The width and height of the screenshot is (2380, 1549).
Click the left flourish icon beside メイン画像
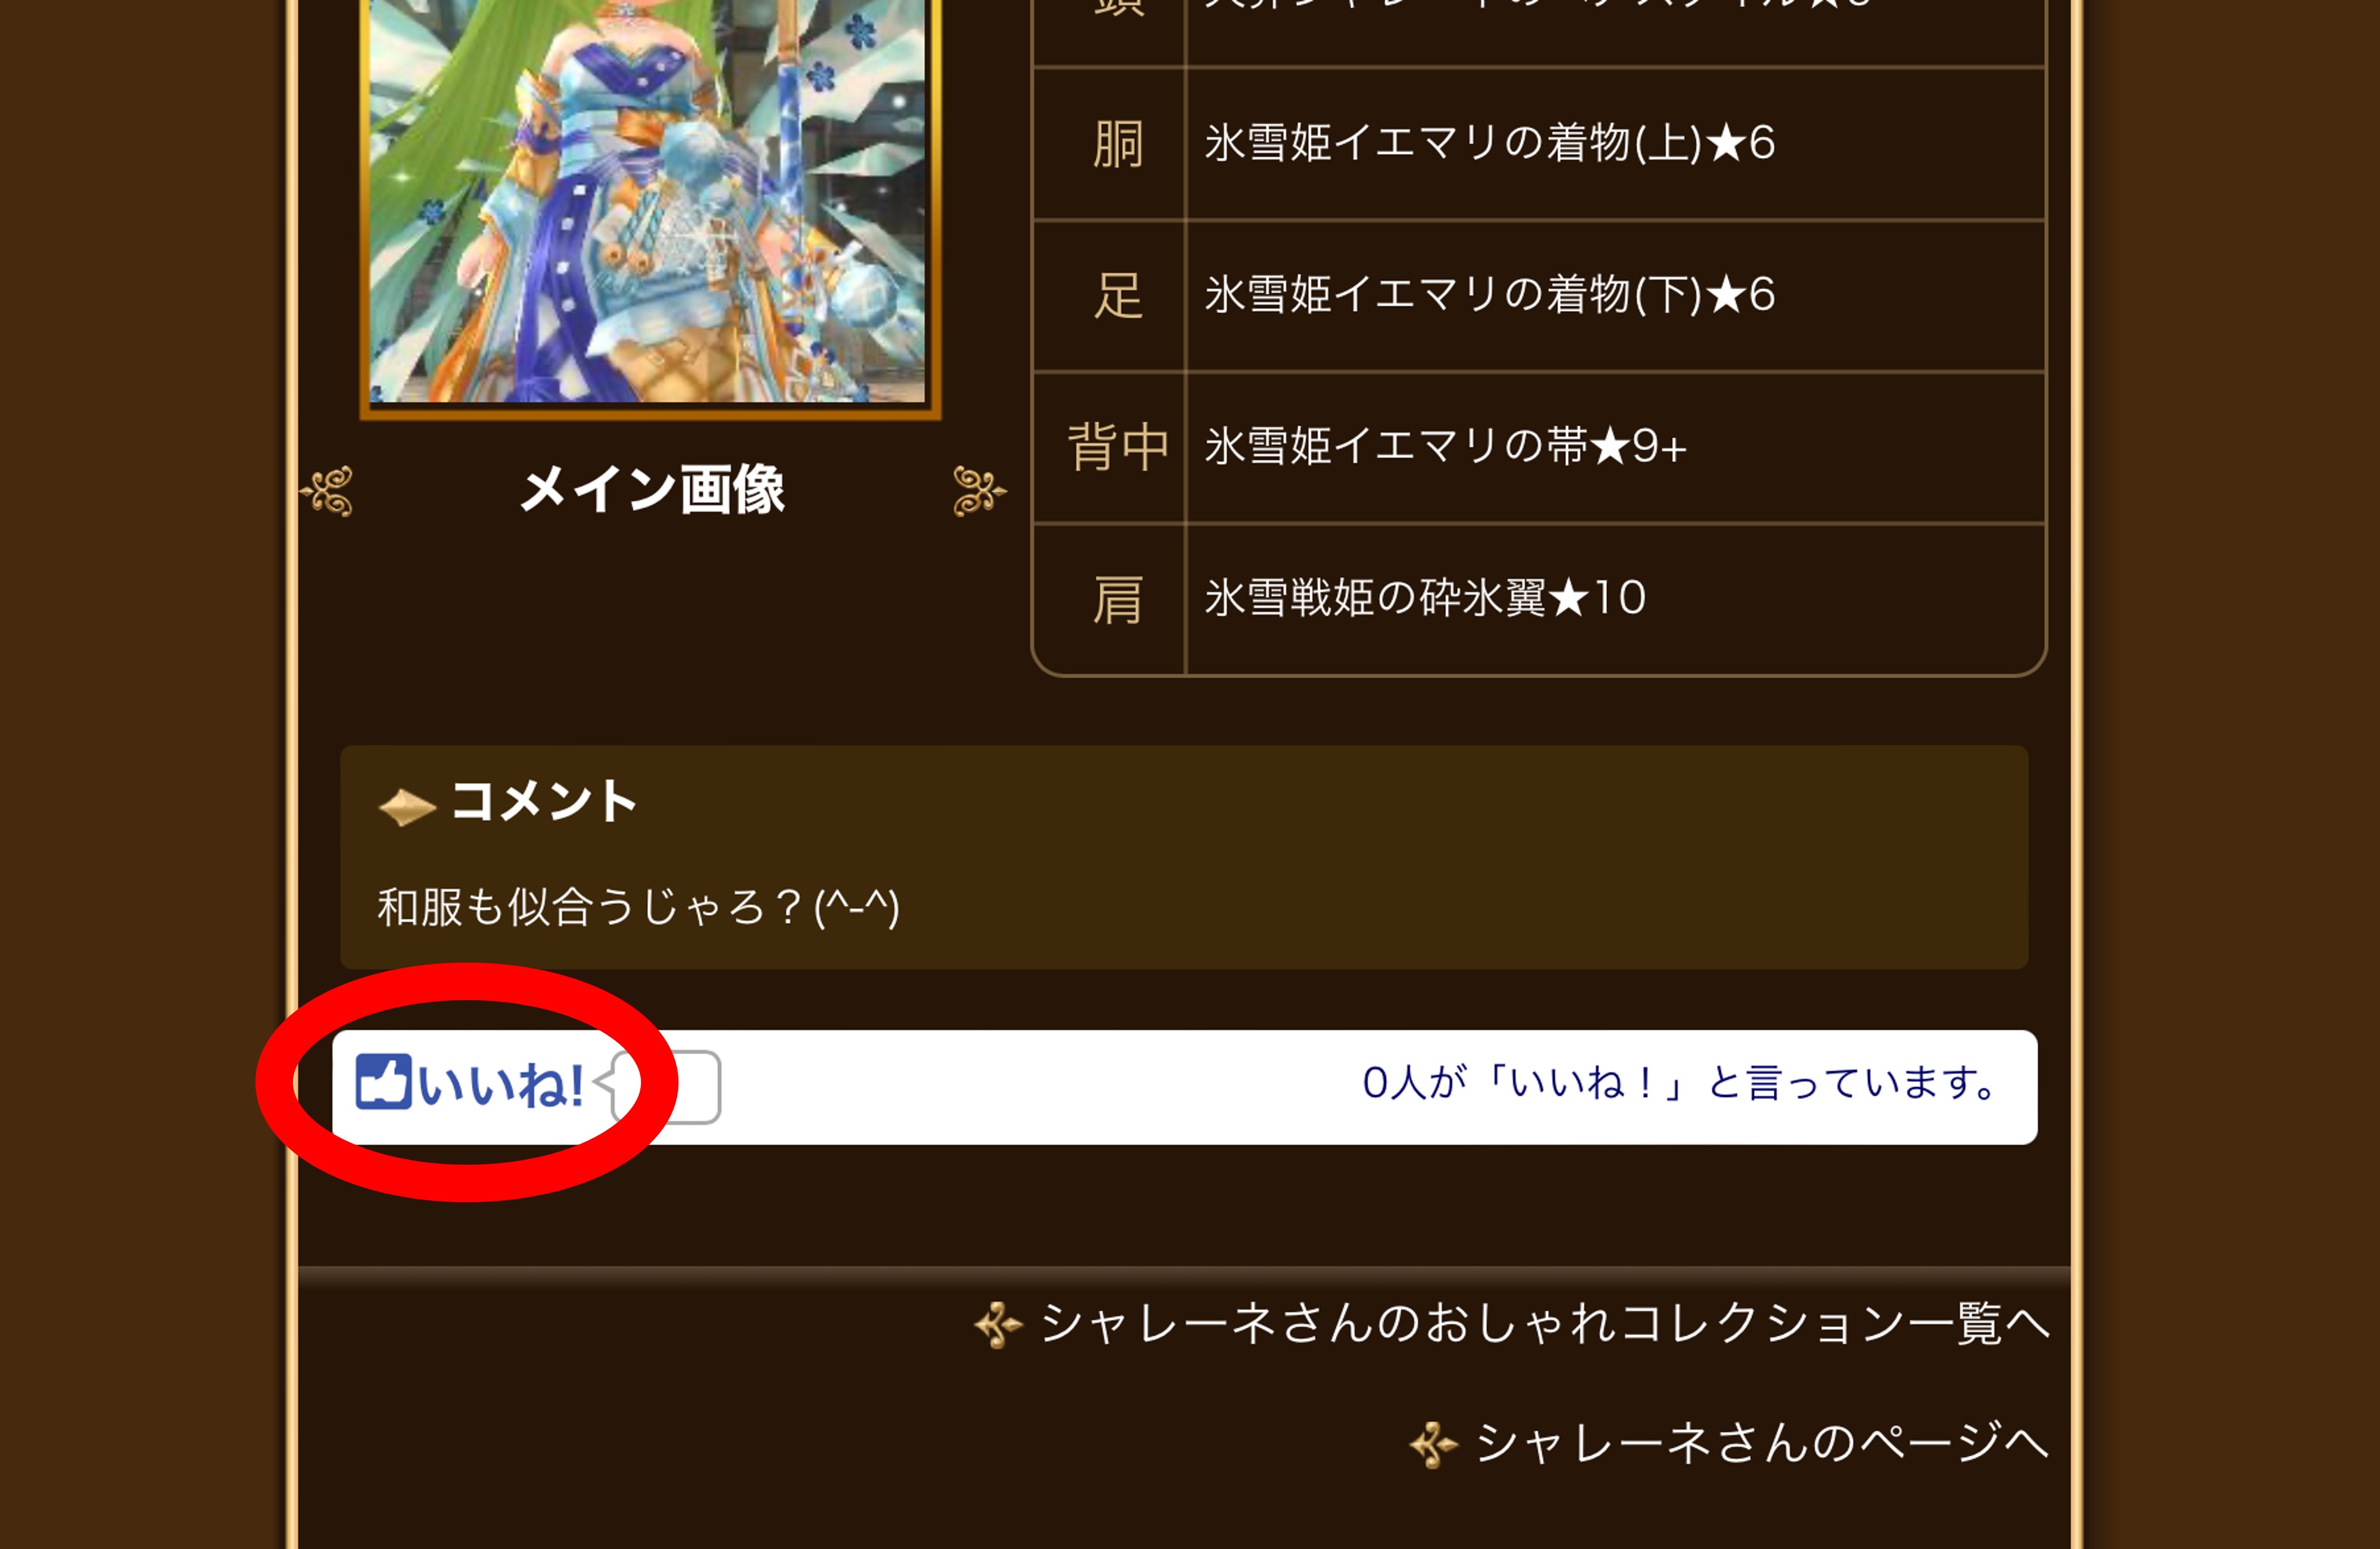[327, 491]
